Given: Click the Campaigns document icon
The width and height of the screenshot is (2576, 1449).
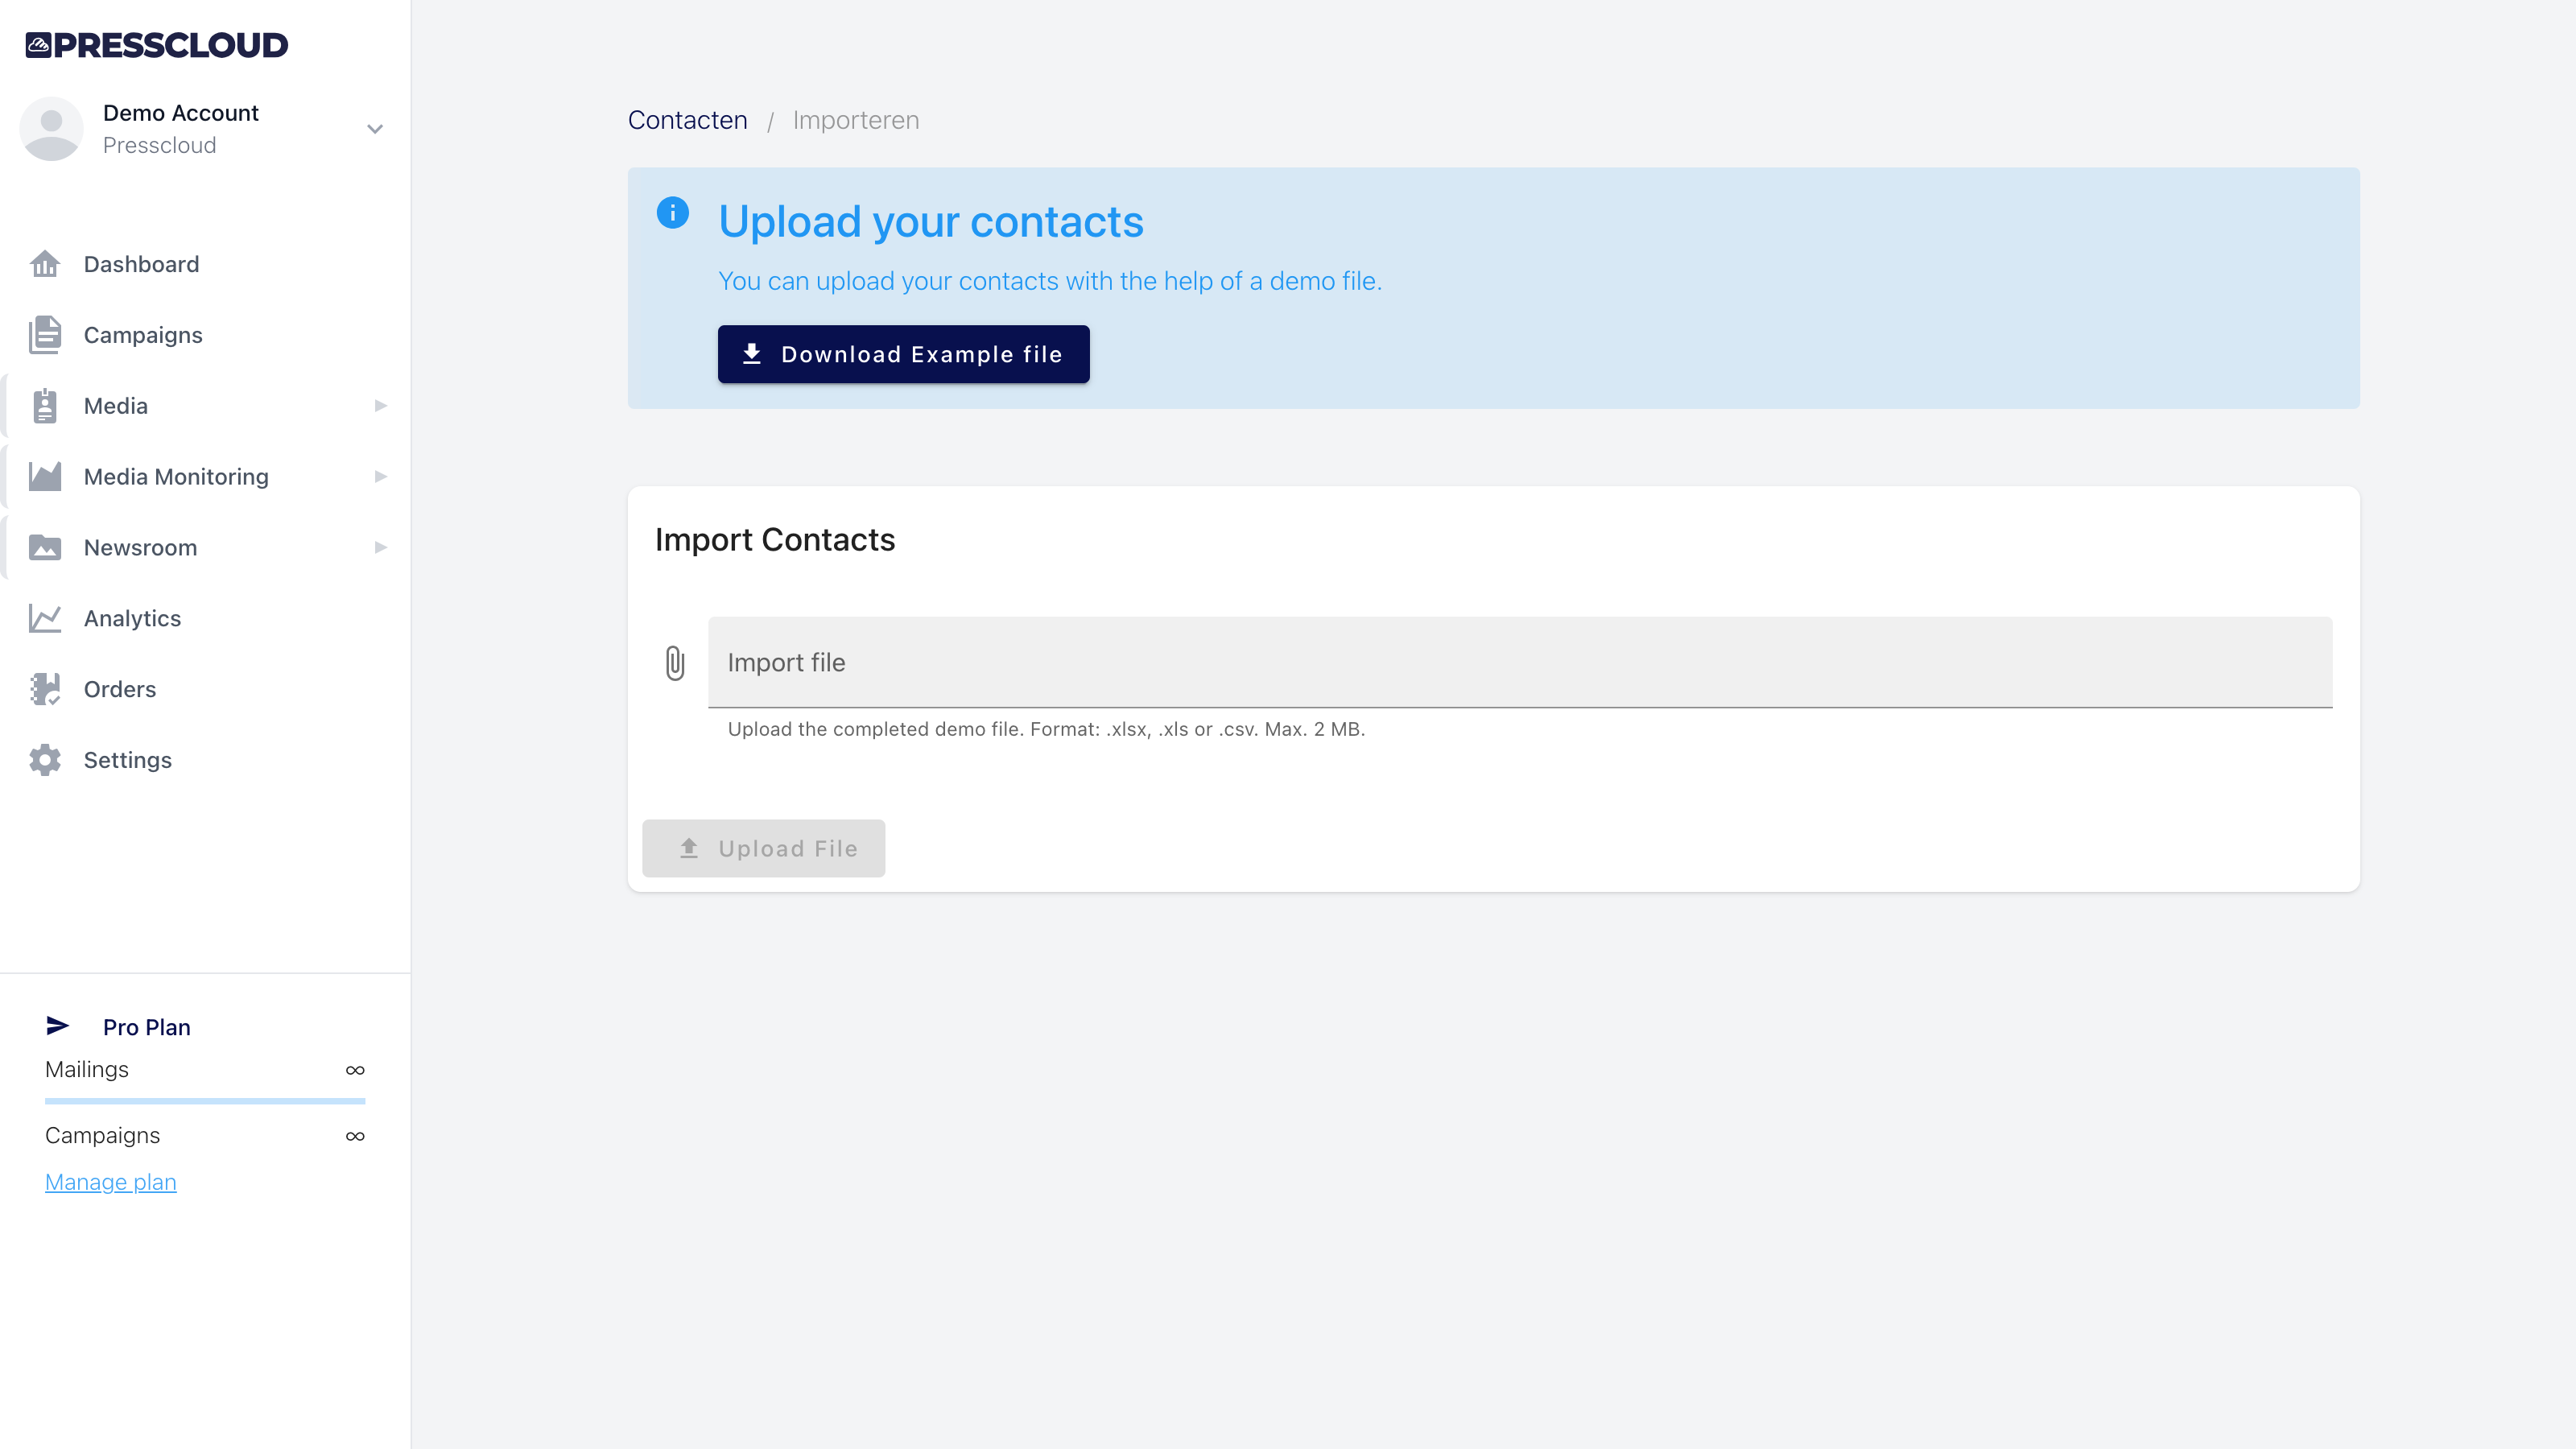Looking at the screenshot, I should tap(45, 335).
